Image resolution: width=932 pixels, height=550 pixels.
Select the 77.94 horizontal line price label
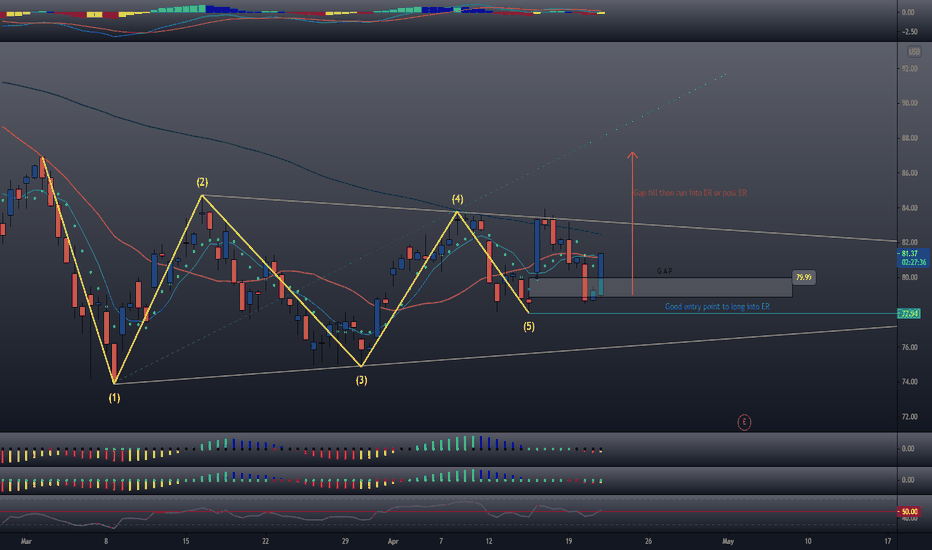point(909,313)
